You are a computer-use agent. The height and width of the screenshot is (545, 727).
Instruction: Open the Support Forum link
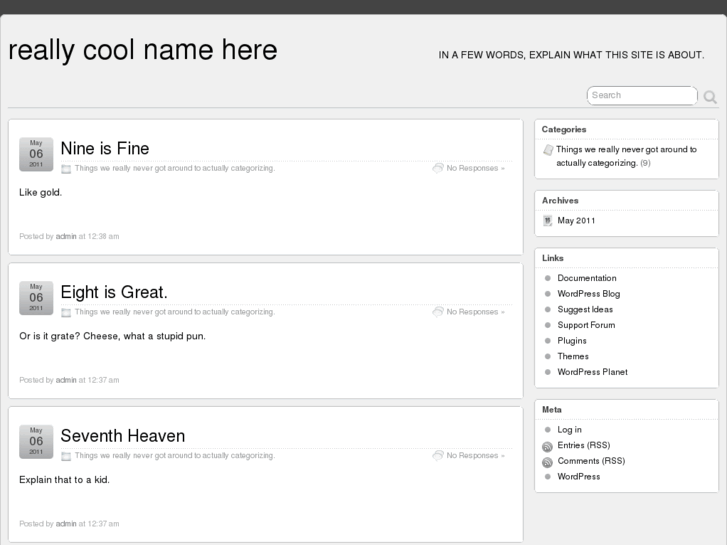click(x=587, y=325)
